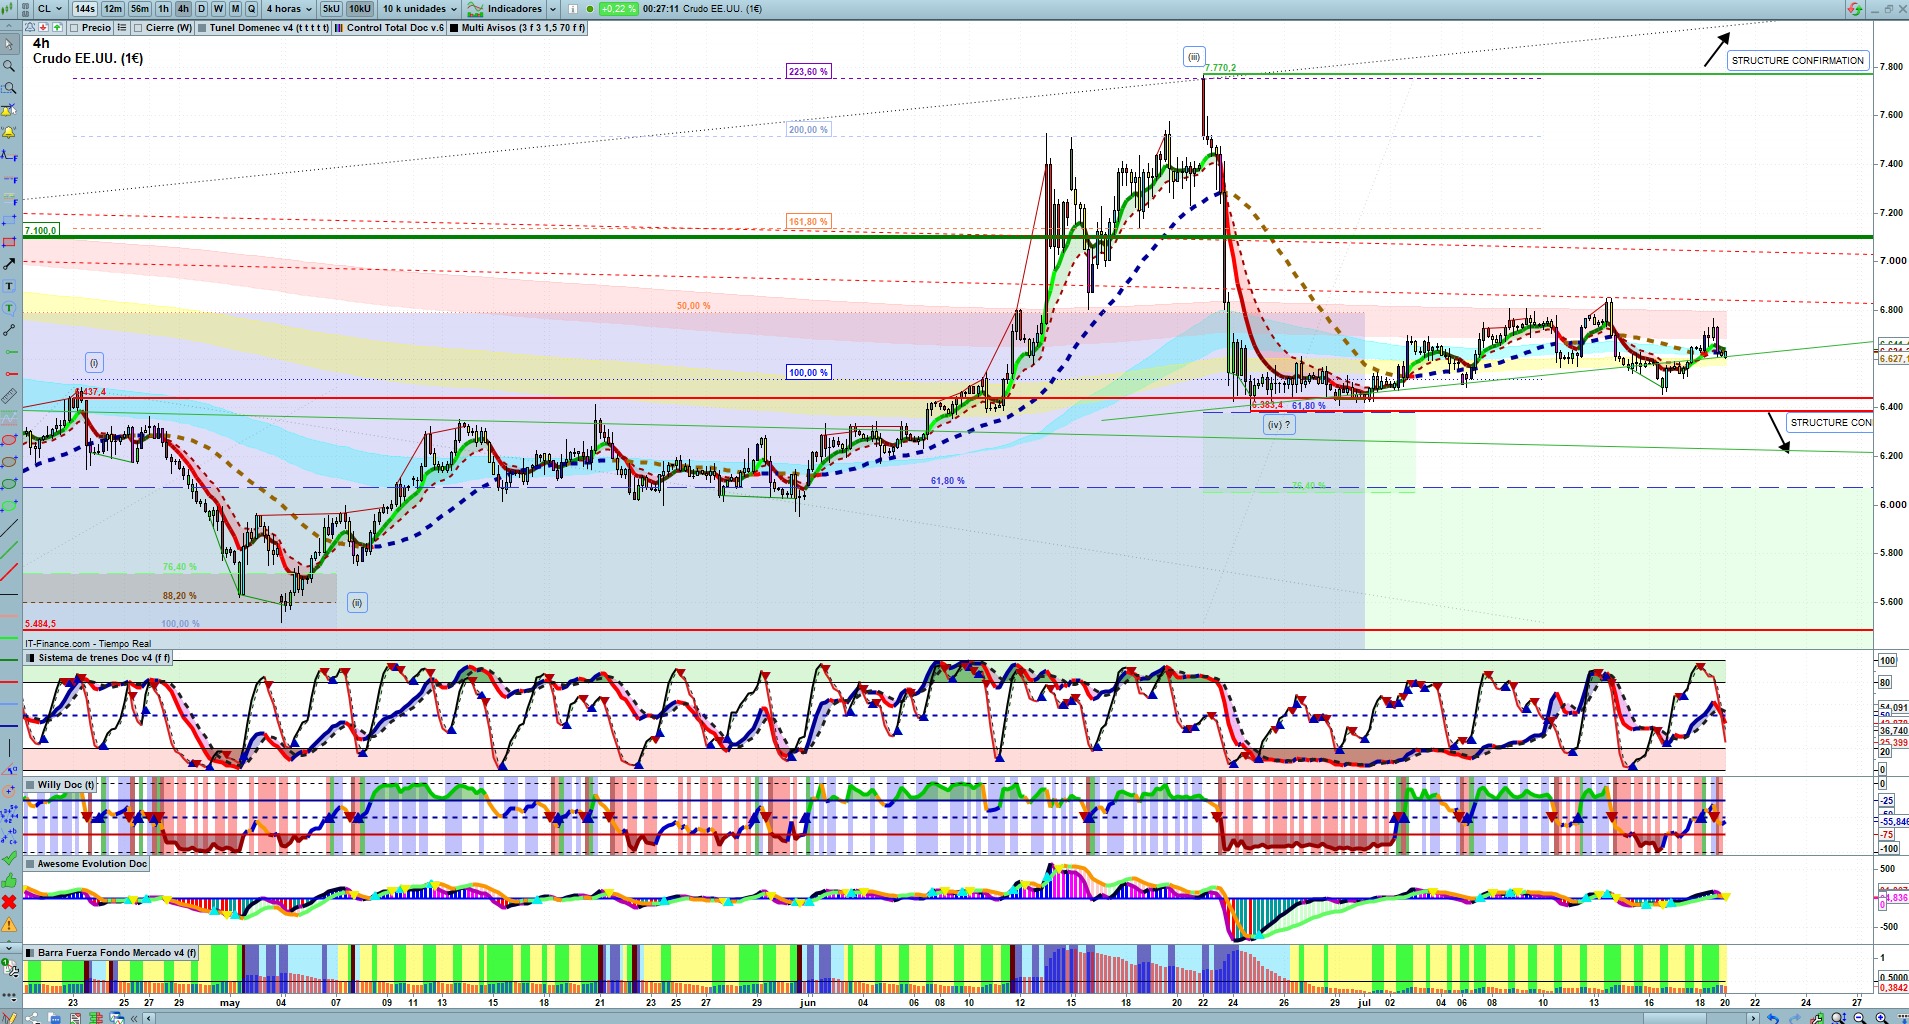Toggle the Precio checkbox
The height and width of the screenshot is (1024, 1909).
(x=75, y=28)
